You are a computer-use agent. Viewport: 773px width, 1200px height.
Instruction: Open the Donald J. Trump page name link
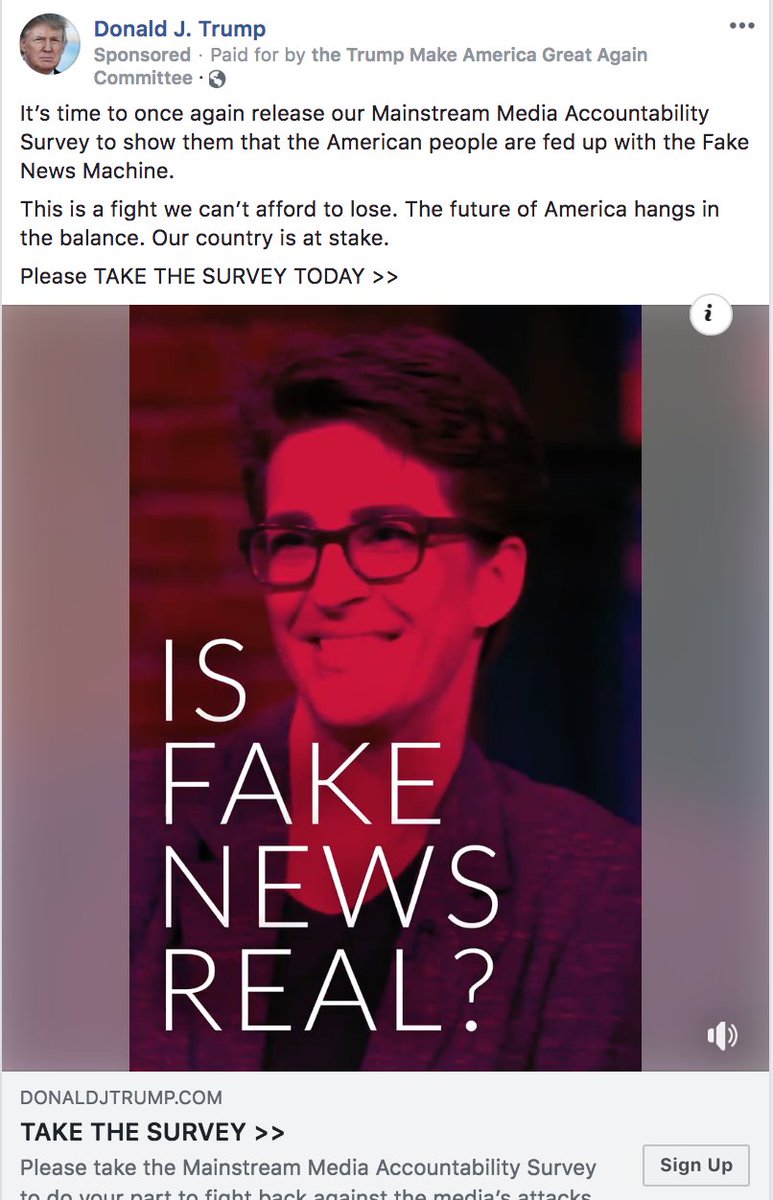(x=180, y=29)
